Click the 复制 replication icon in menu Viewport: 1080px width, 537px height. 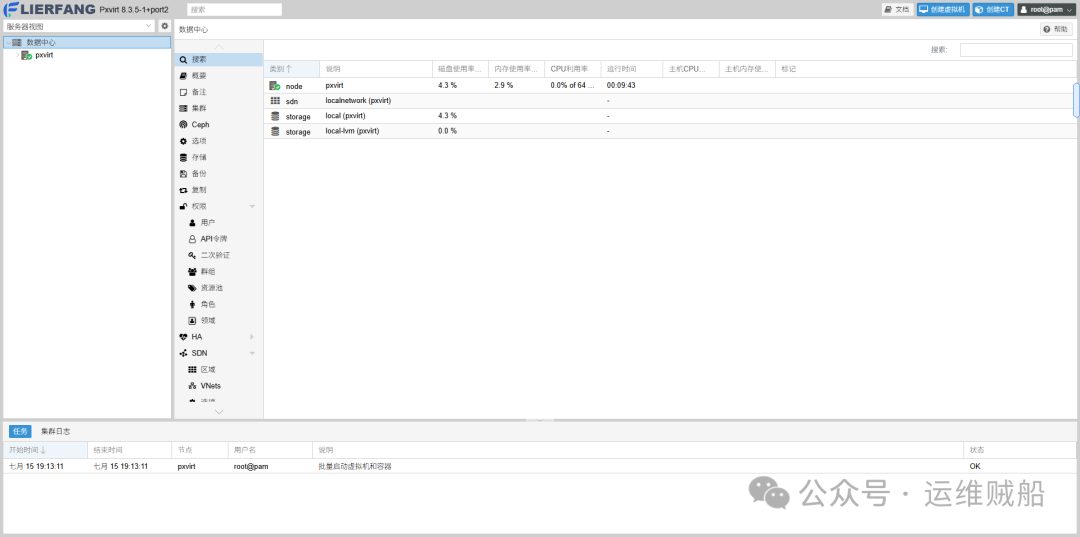183,190
